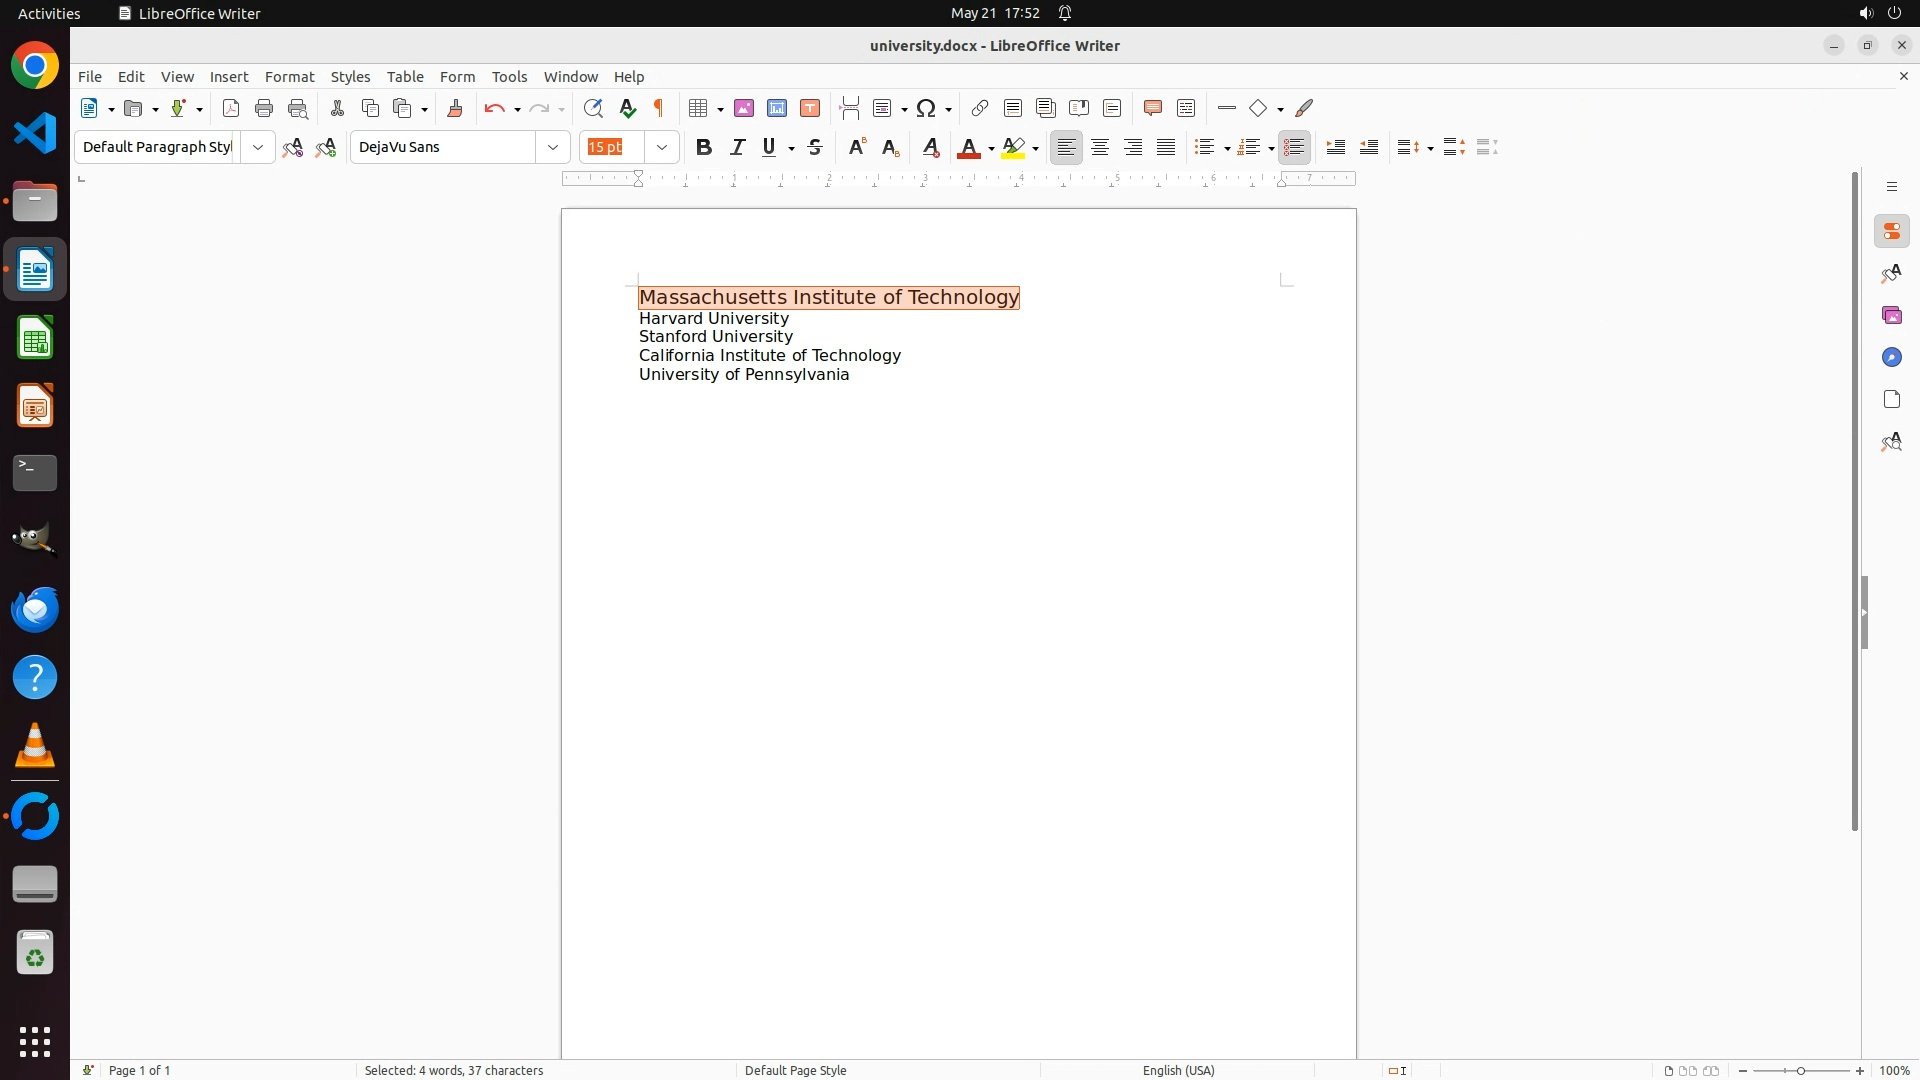Click the Export as PDF icon
Screen dimensions: 1920x1080
coord(231,108)
